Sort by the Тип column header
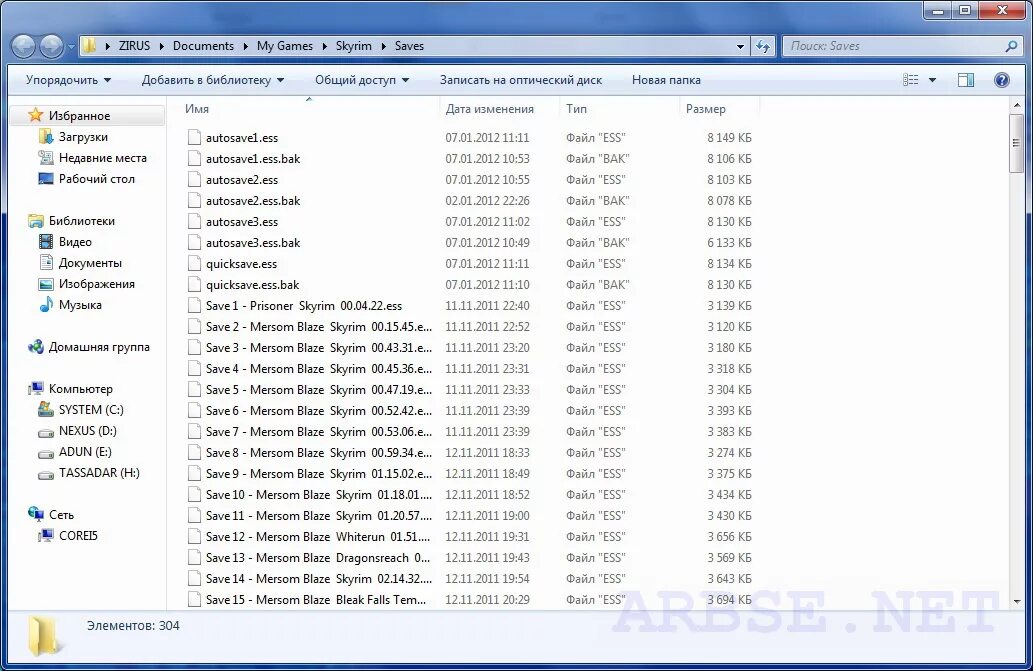Image resolution: width=1033 pixels, height=671 pixels. tap(619, 109)
